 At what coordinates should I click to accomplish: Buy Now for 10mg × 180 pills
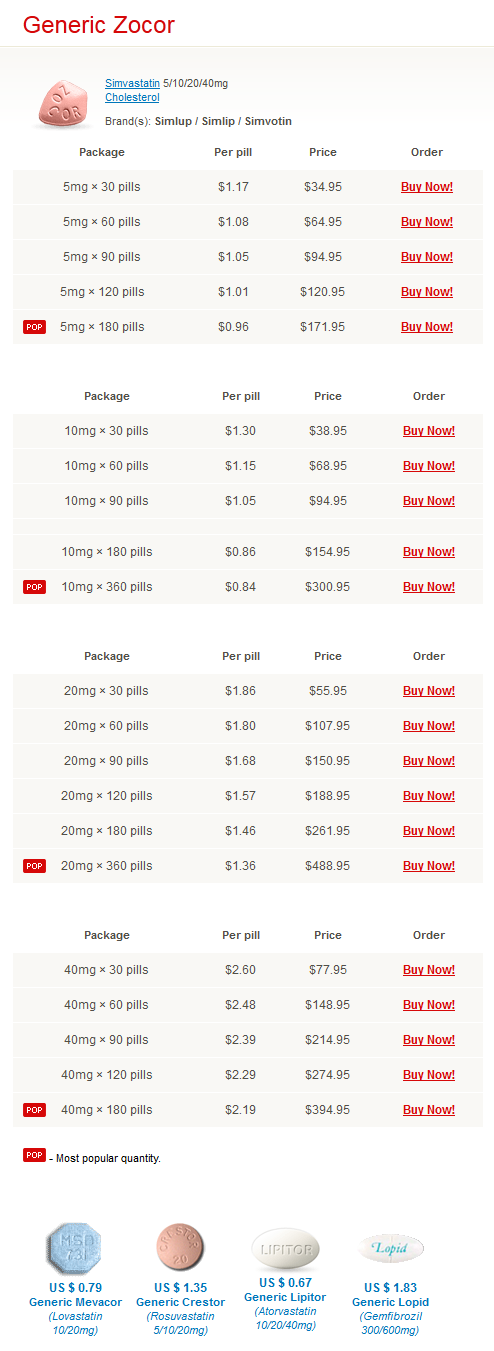[x=429, y=552]
